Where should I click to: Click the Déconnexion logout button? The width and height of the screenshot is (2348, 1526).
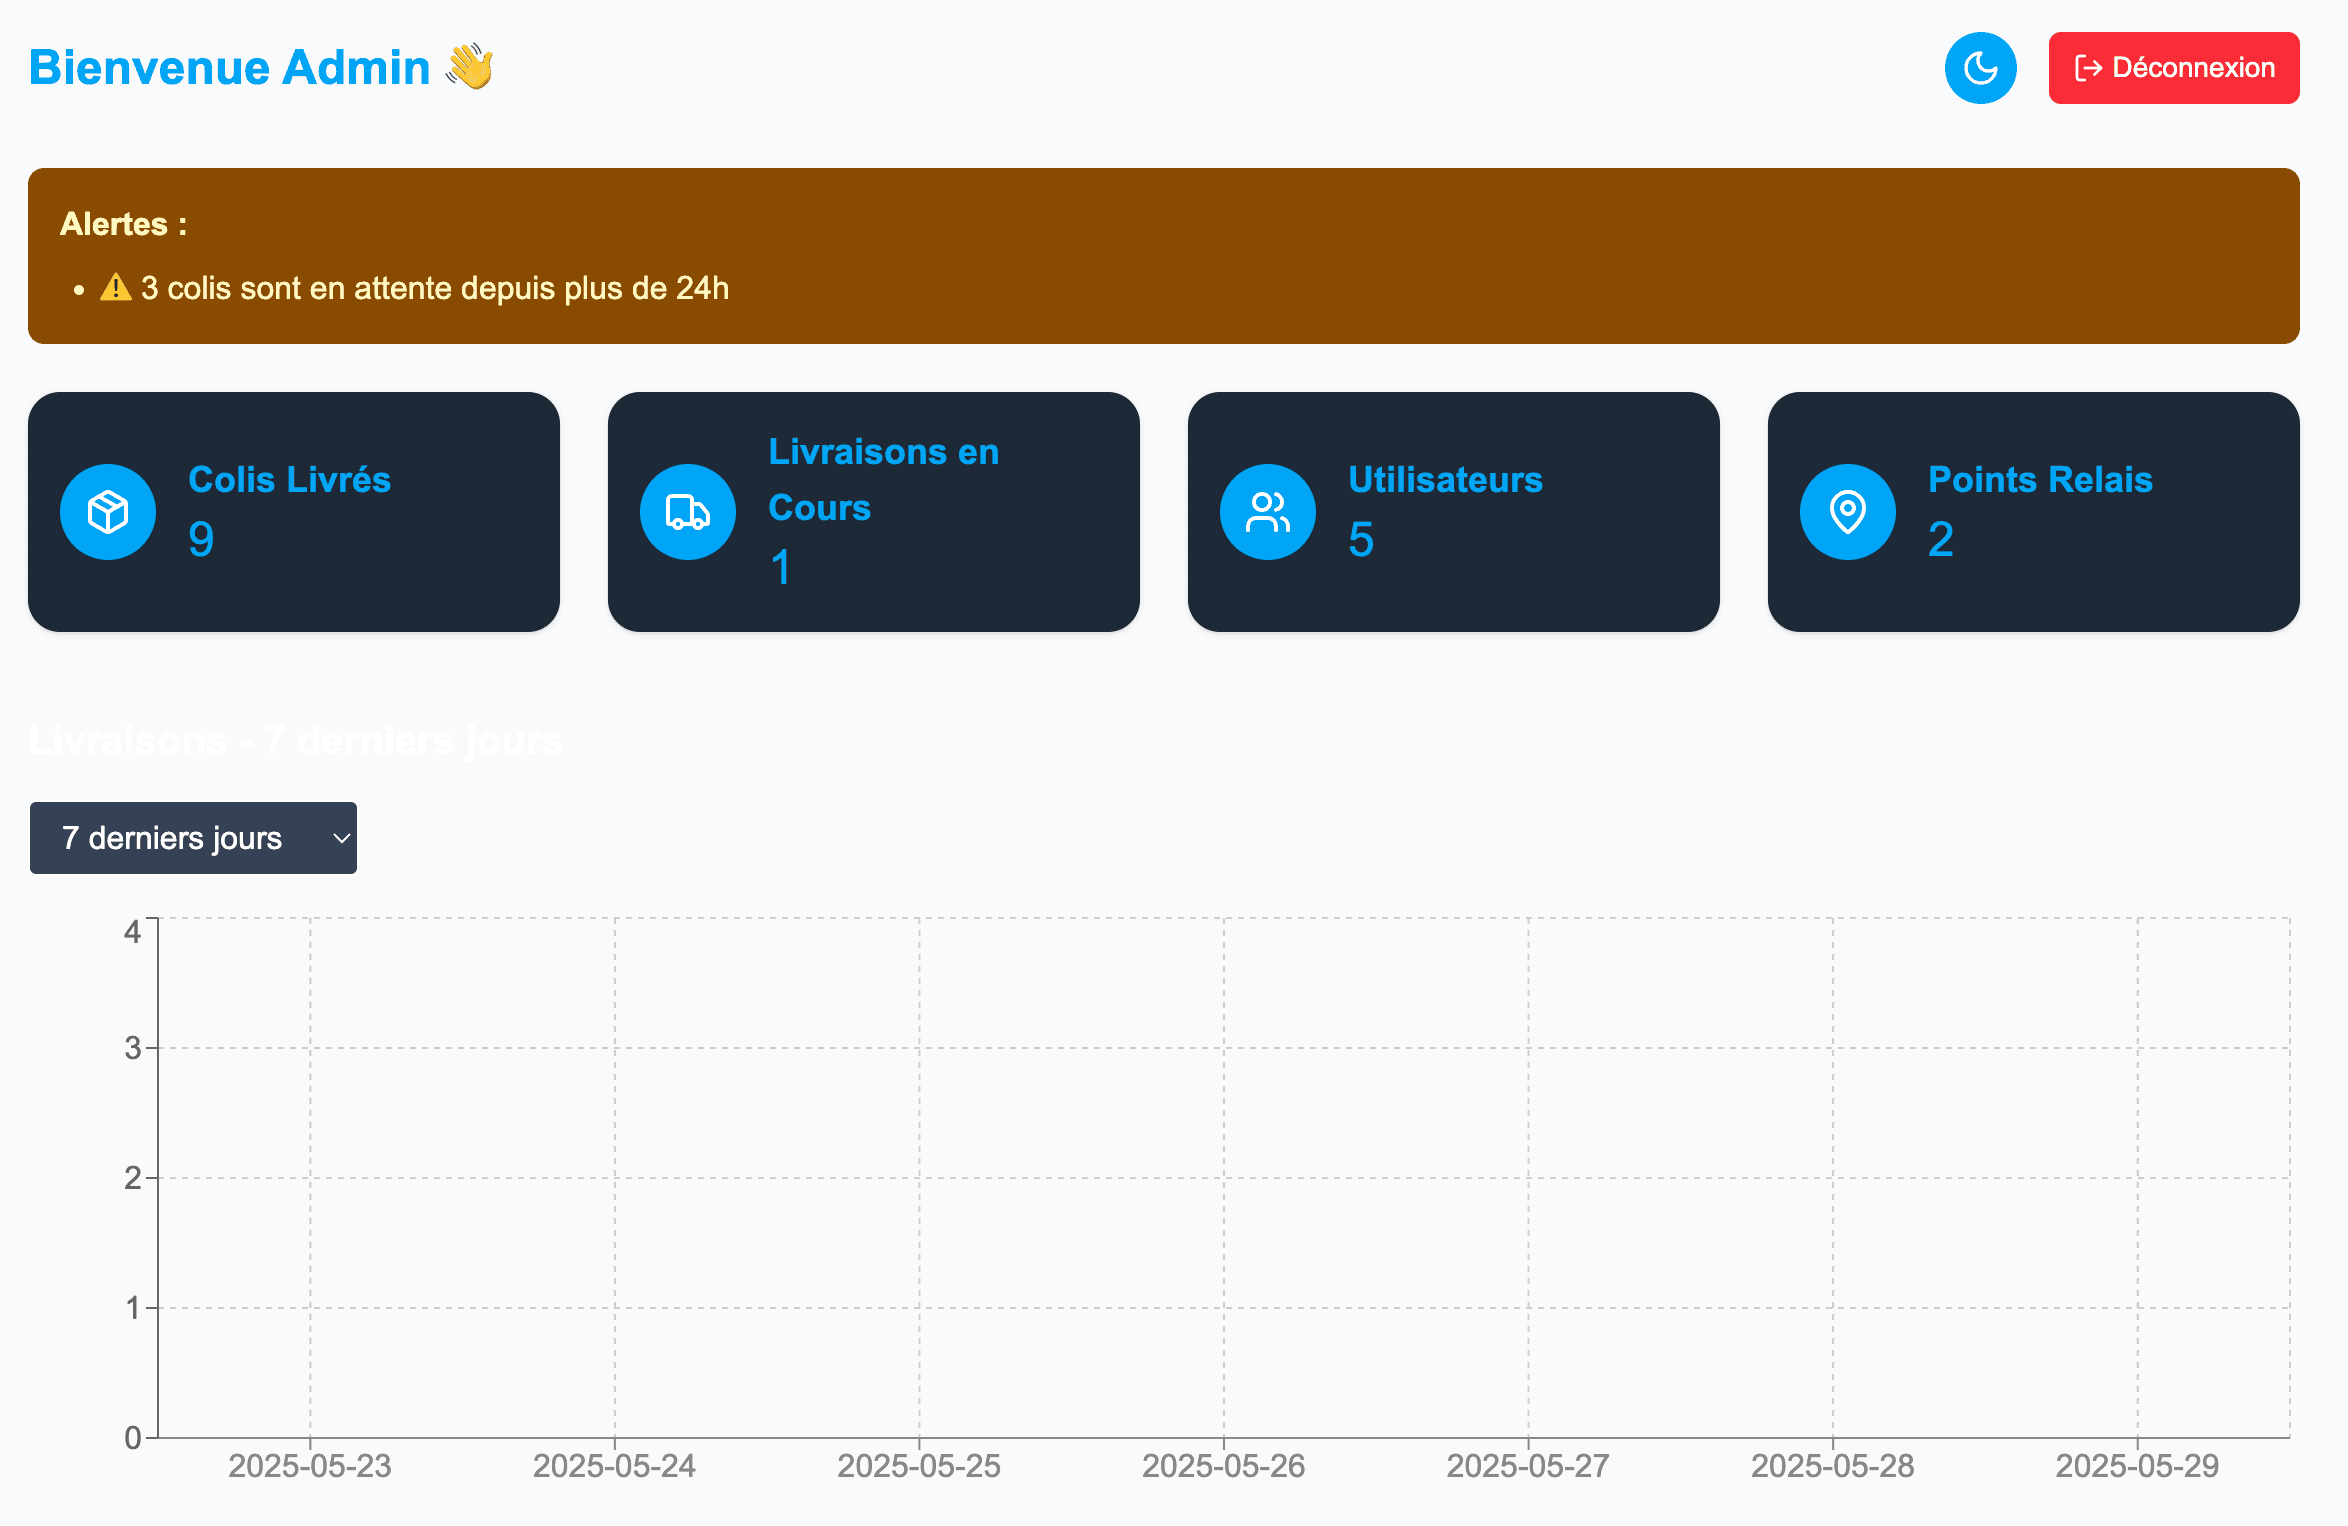tap(2173, 68)
